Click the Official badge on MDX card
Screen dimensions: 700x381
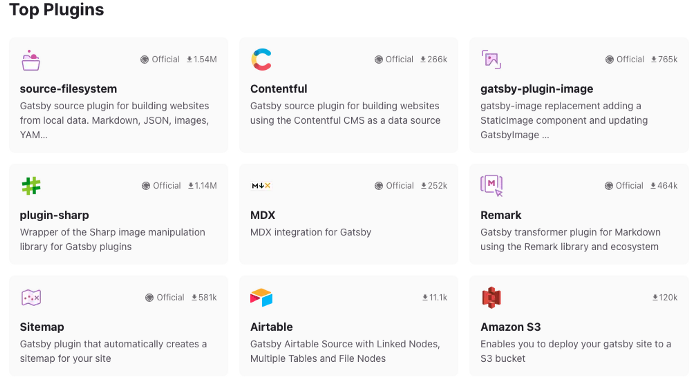pyautogui.click(x=394, y=186)
